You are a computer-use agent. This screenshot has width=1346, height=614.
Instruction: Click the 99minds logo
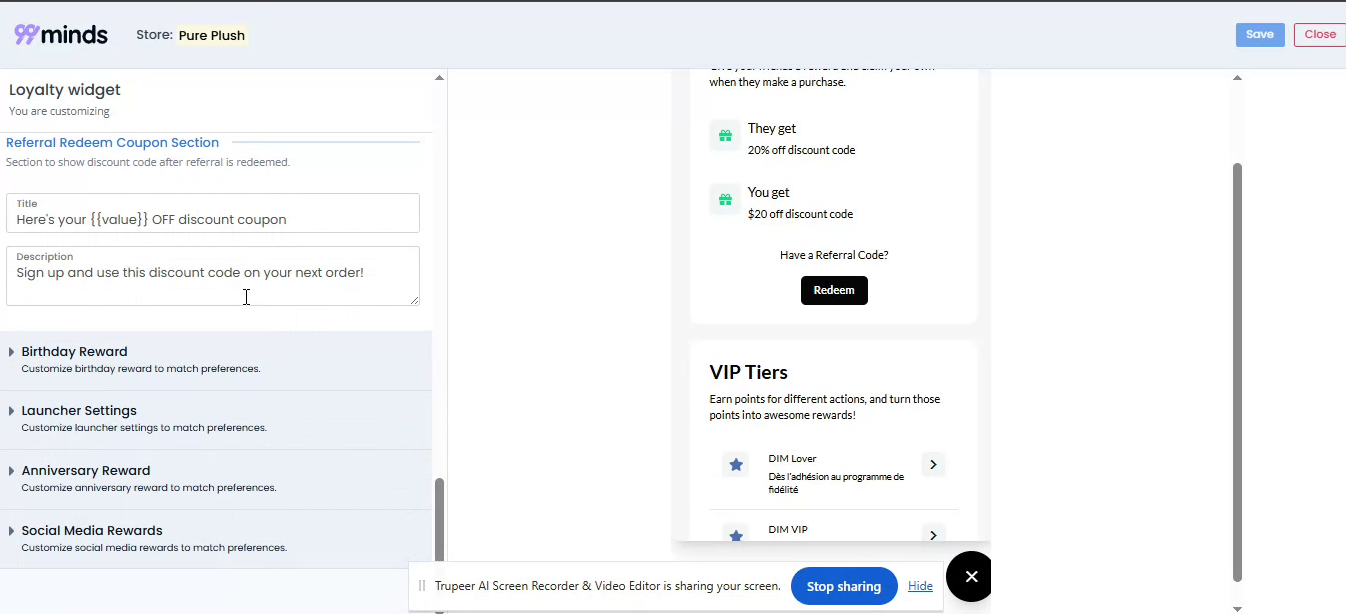pos(61,34)
